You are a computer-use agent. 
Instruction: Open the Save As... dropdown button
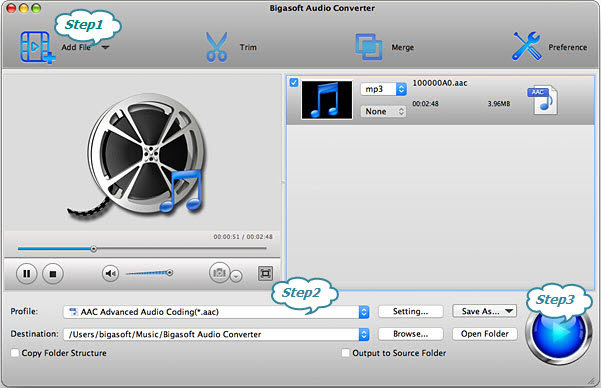click(x=484, y=311)
